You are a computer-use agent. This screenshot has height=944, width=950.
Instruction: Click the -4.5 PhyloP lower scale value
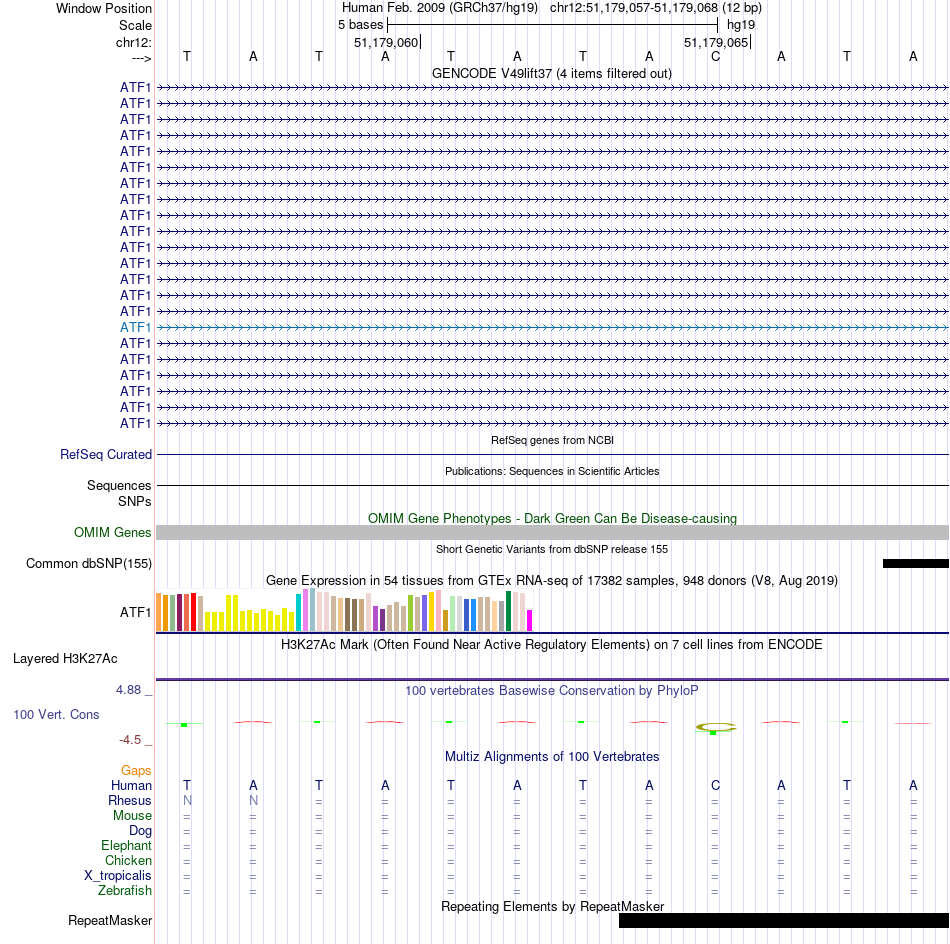click(x=130, y=740)
